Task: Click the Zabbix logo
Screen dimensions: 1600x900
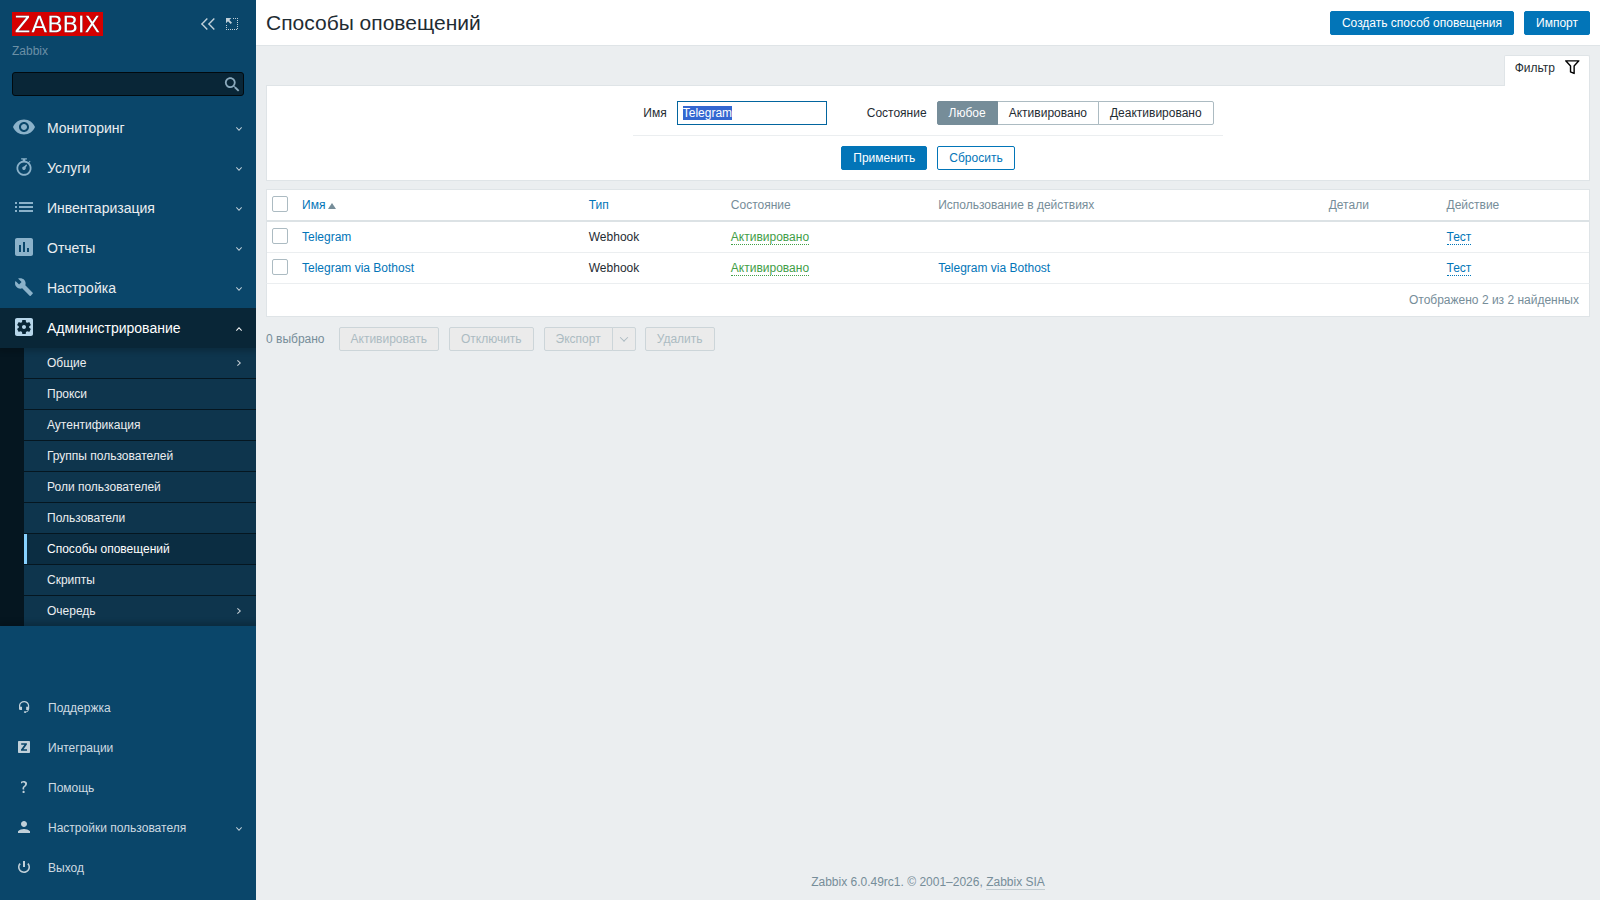Action: coord(57,24)
